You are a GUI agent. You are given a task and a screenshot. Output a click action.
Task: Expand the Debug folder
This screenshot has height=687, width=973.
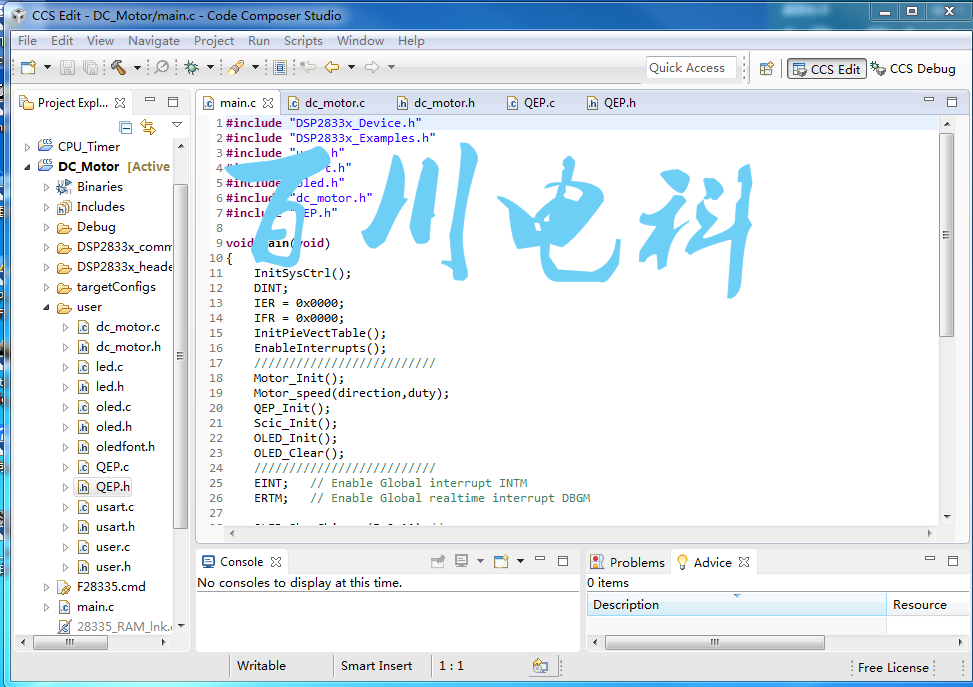click(46, 227)
